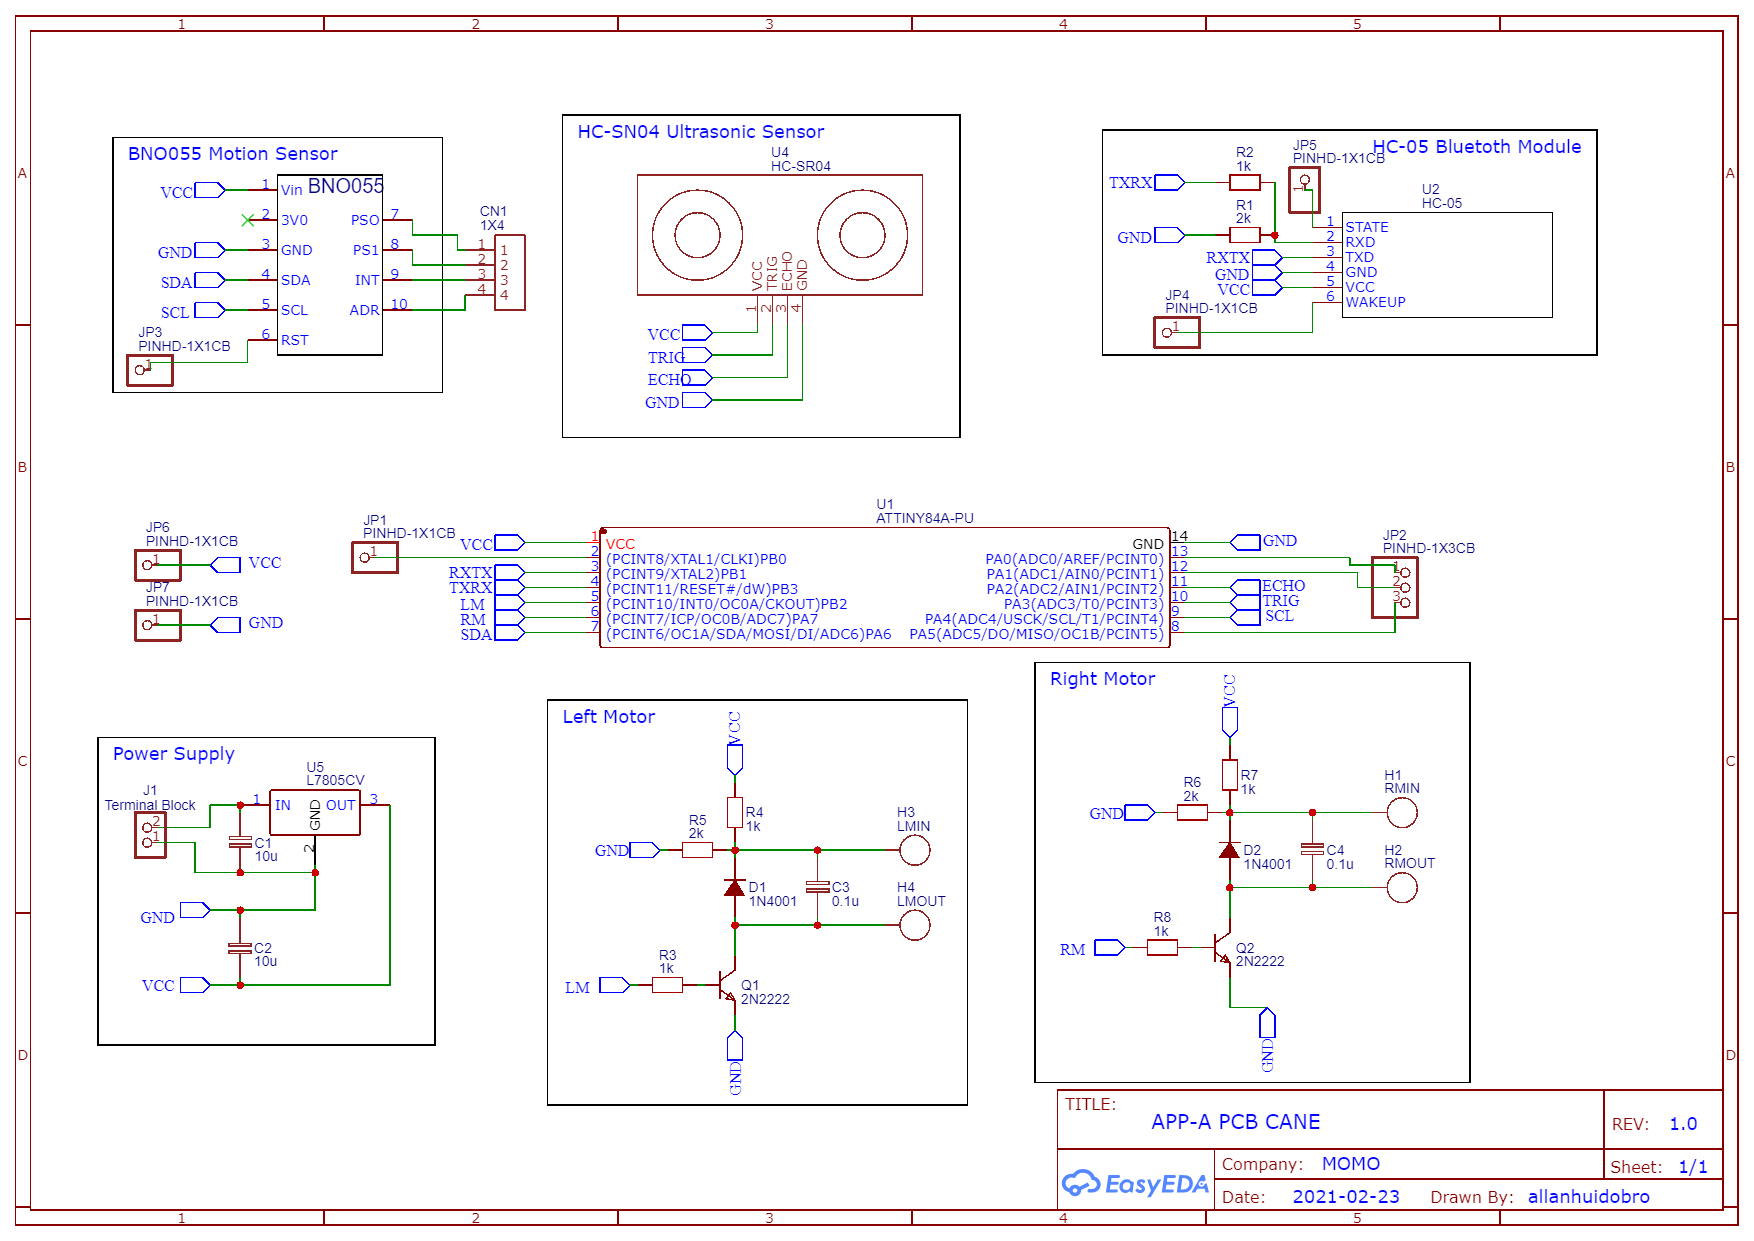
Task: Select the JP1 pin header symbol
Action: pyautogui.click(x=375, y=557)
